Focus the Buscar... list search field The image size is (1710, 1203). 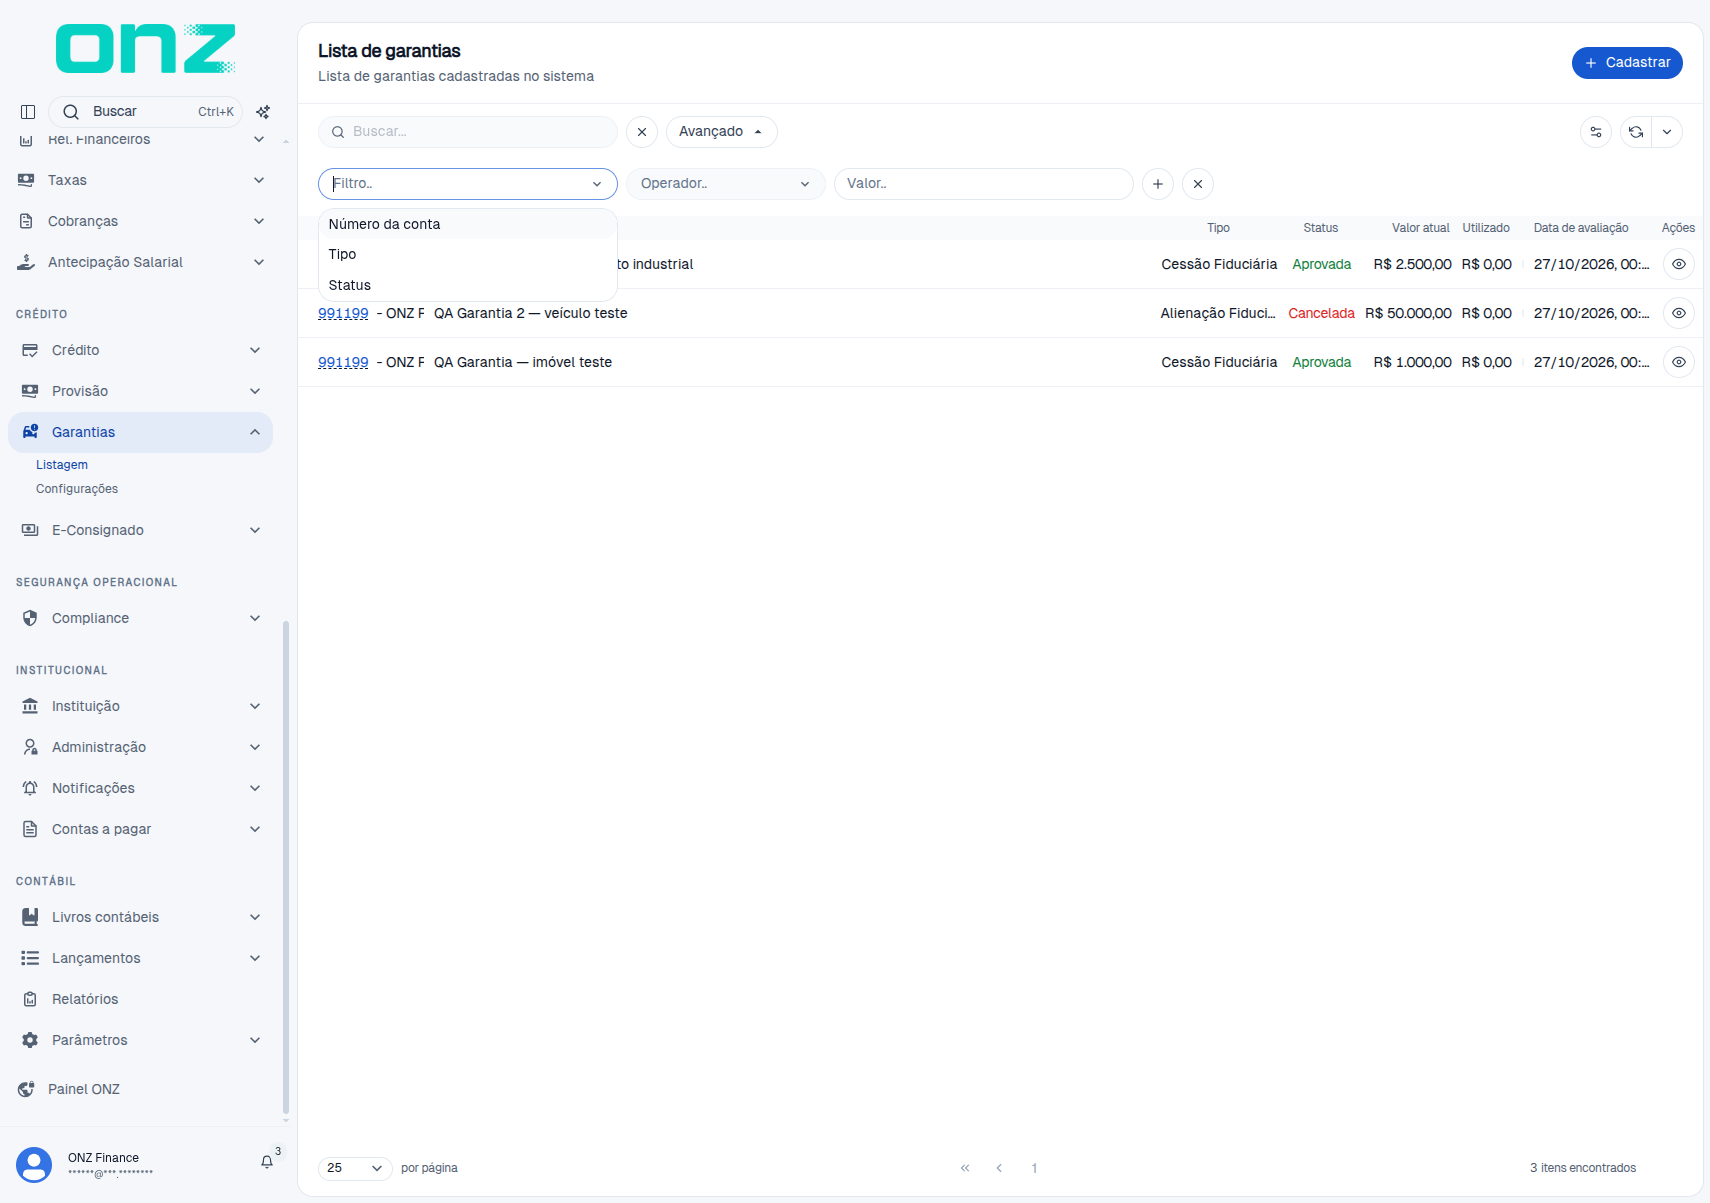468,132
